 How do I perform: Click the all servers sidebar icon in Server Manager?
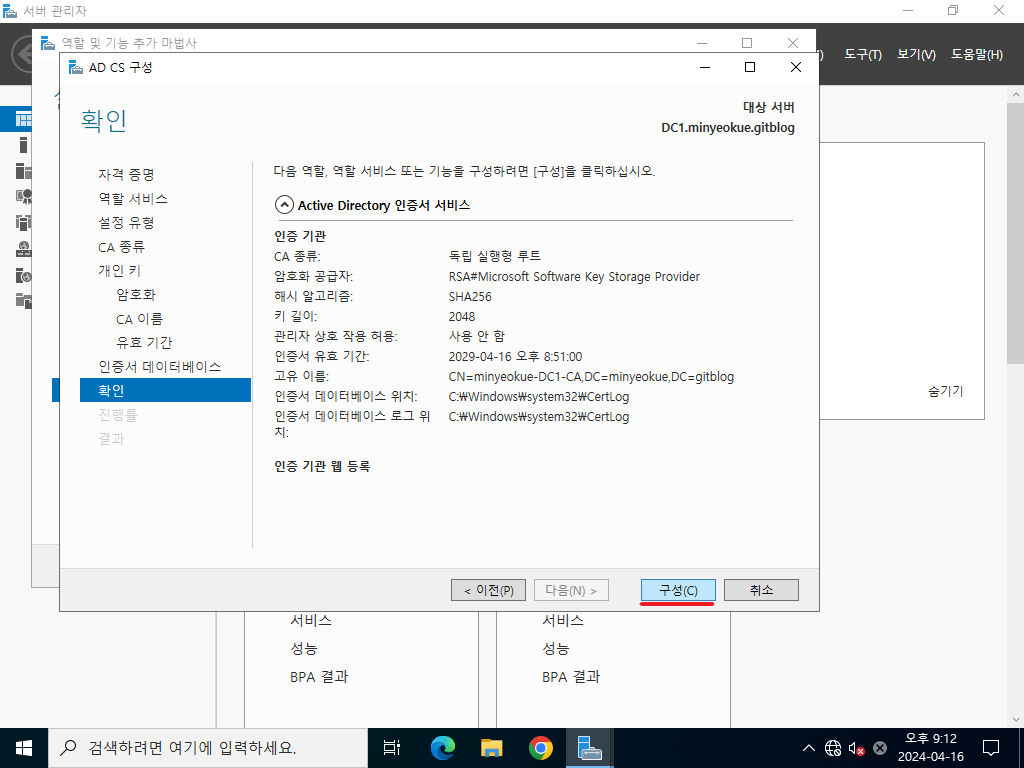coord(24,171)
